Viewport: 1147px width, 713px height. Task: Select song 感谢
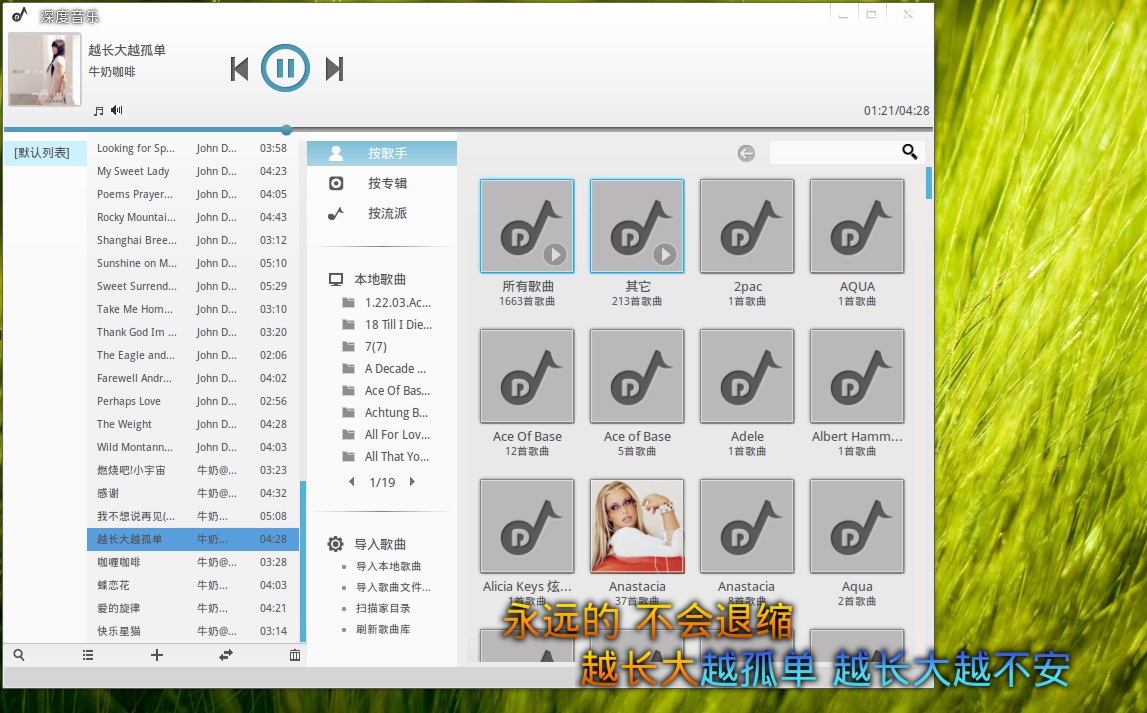coord(192,493)
